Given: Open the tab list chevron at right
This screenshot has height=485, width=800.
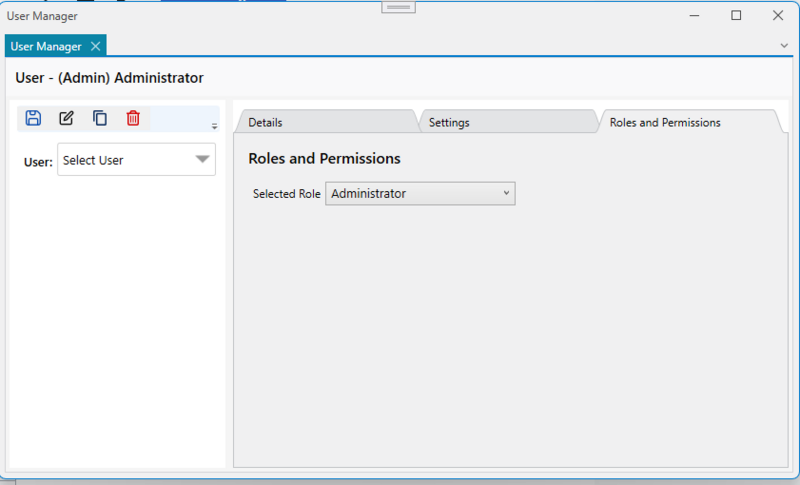Looking at the screenshot, I should coord(784,46).
